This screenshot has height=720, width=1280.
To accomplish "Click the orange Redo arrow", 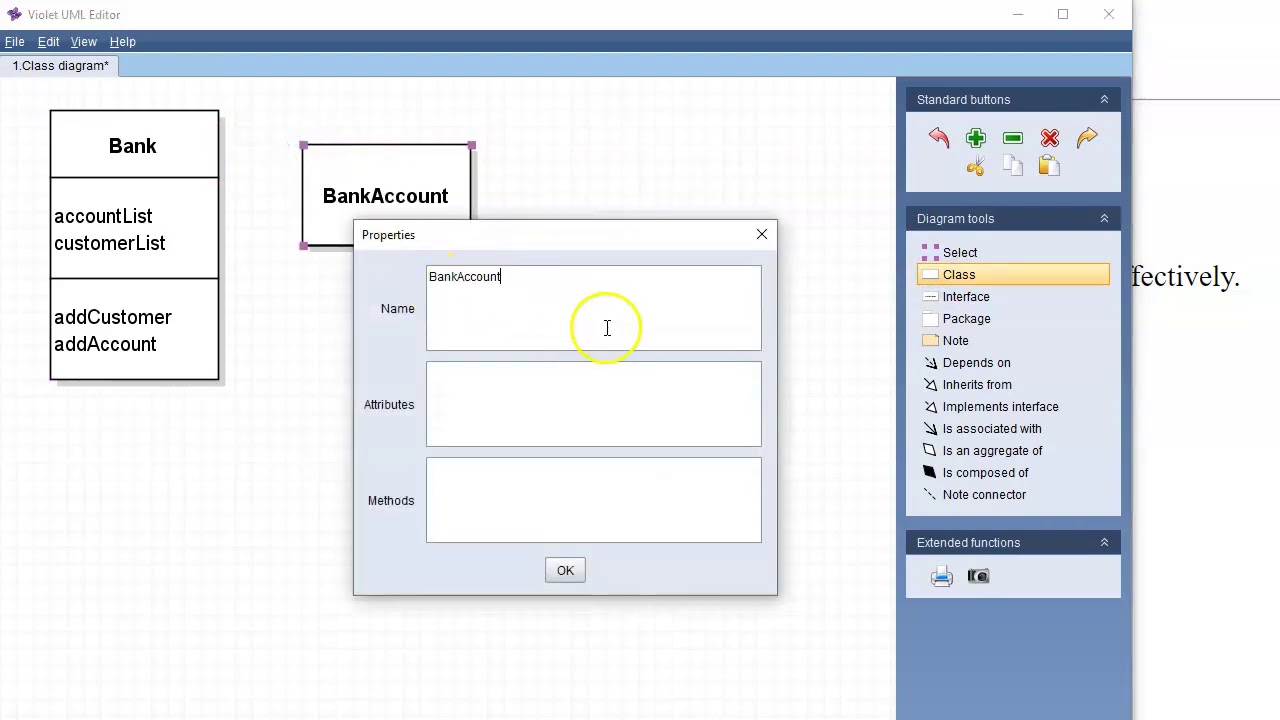I will click(1087, 138).
